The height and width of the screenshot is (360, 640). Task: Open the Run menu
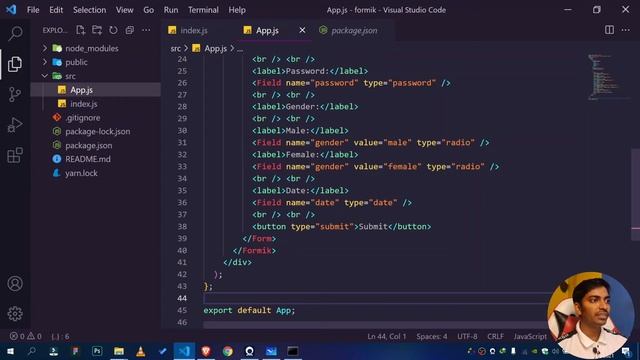(x=171, y=10)
